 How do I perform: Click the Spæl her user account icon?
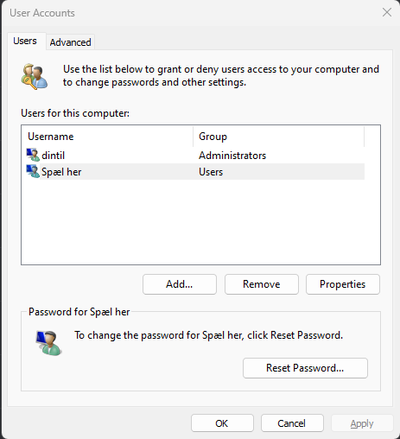click(x=33, y=171)
